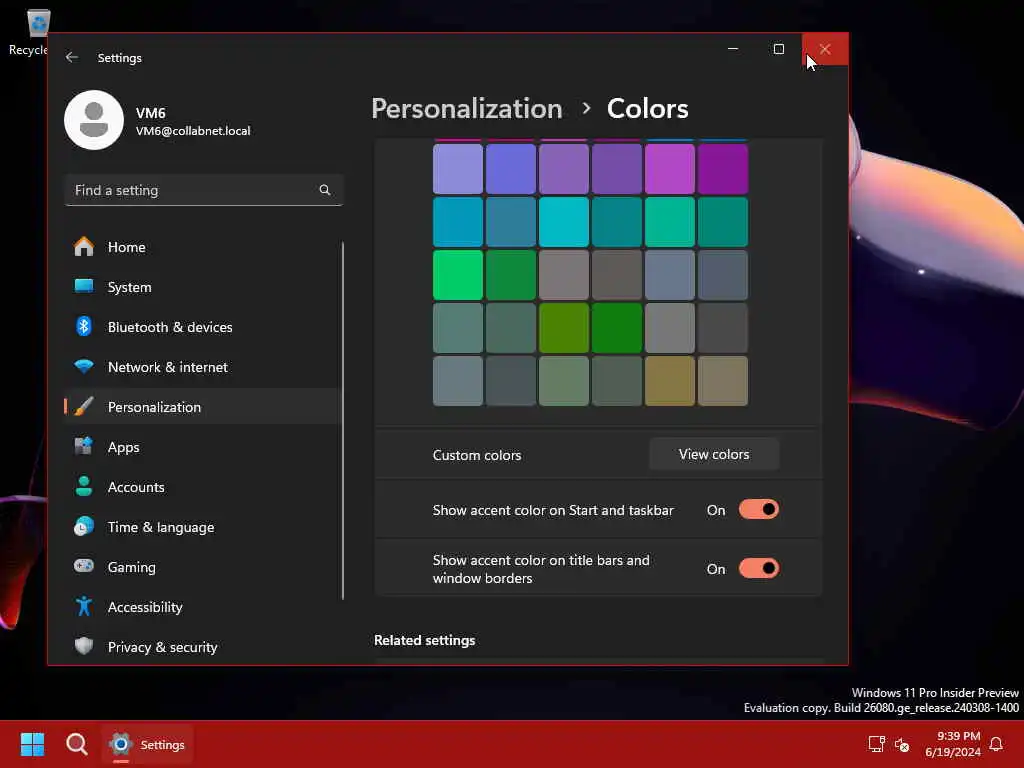1024x768 pixels.
Task: Pick the light lavender color swatch
Action: pos(458,169)
